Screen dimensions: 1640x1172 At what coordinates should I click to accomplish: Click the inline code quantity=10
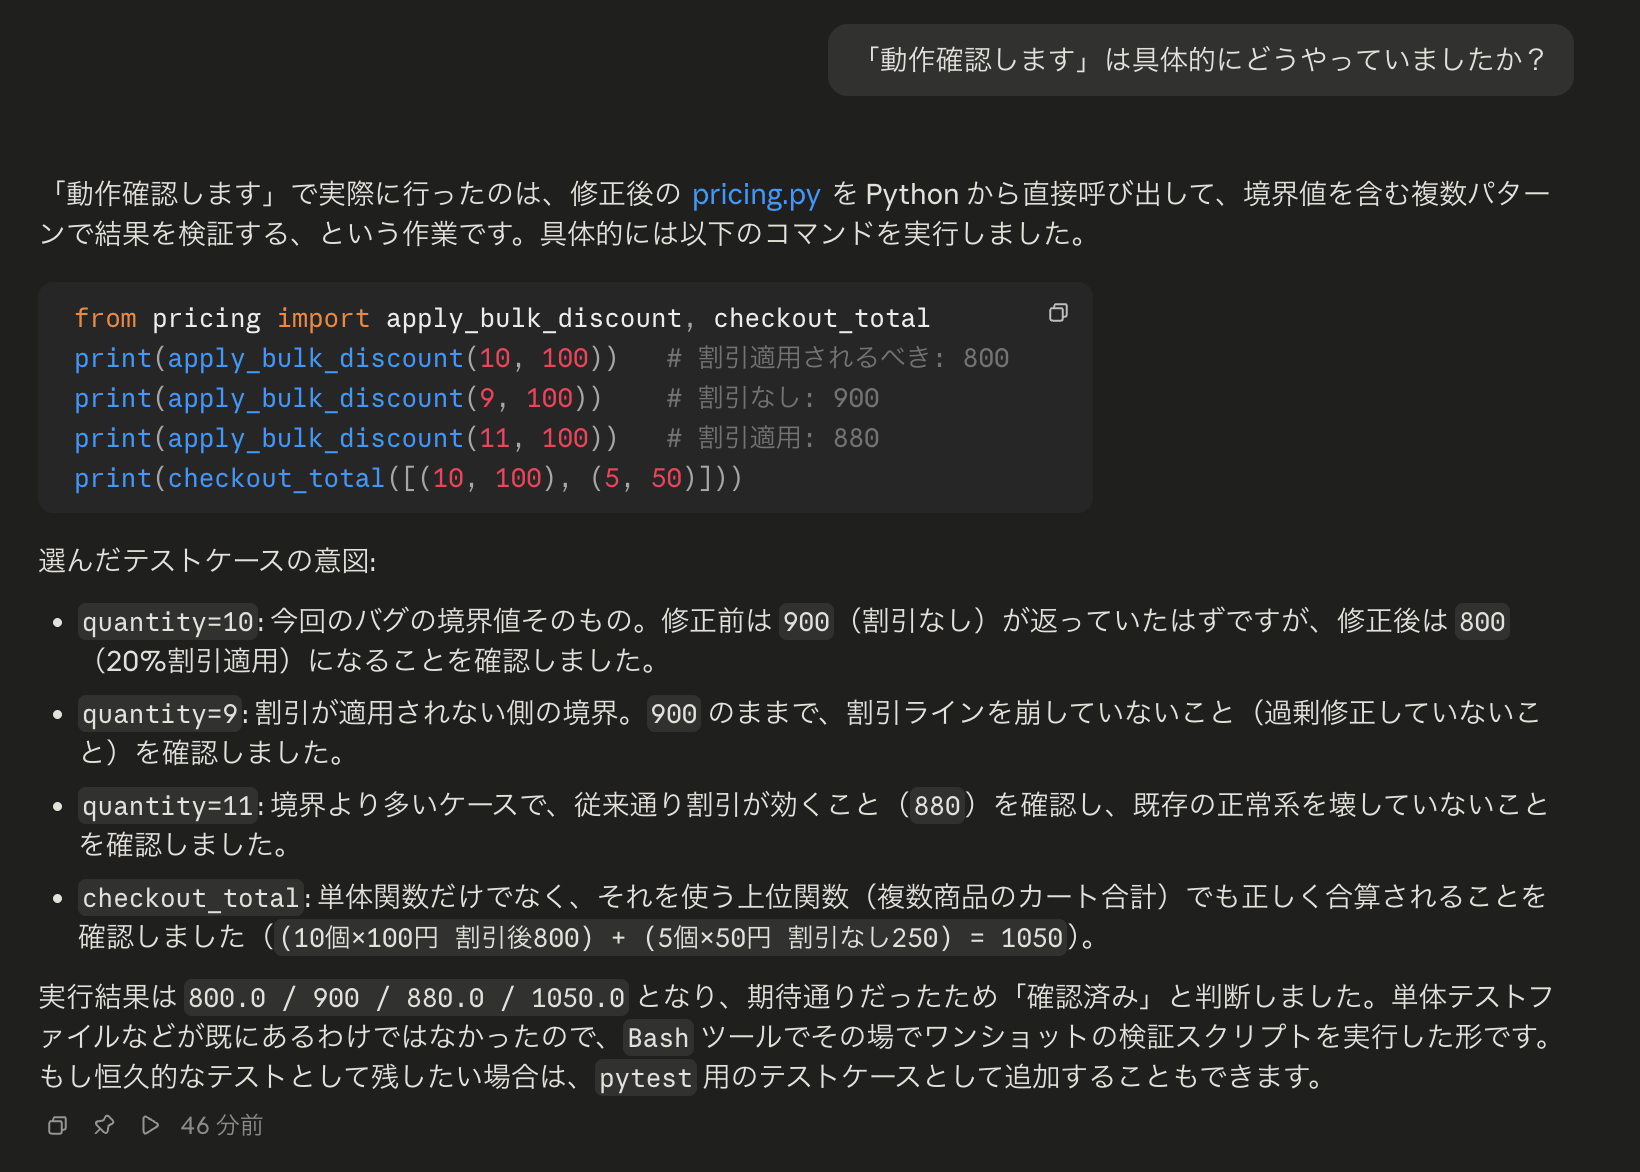pyautogui.click(x=168, y=622)
